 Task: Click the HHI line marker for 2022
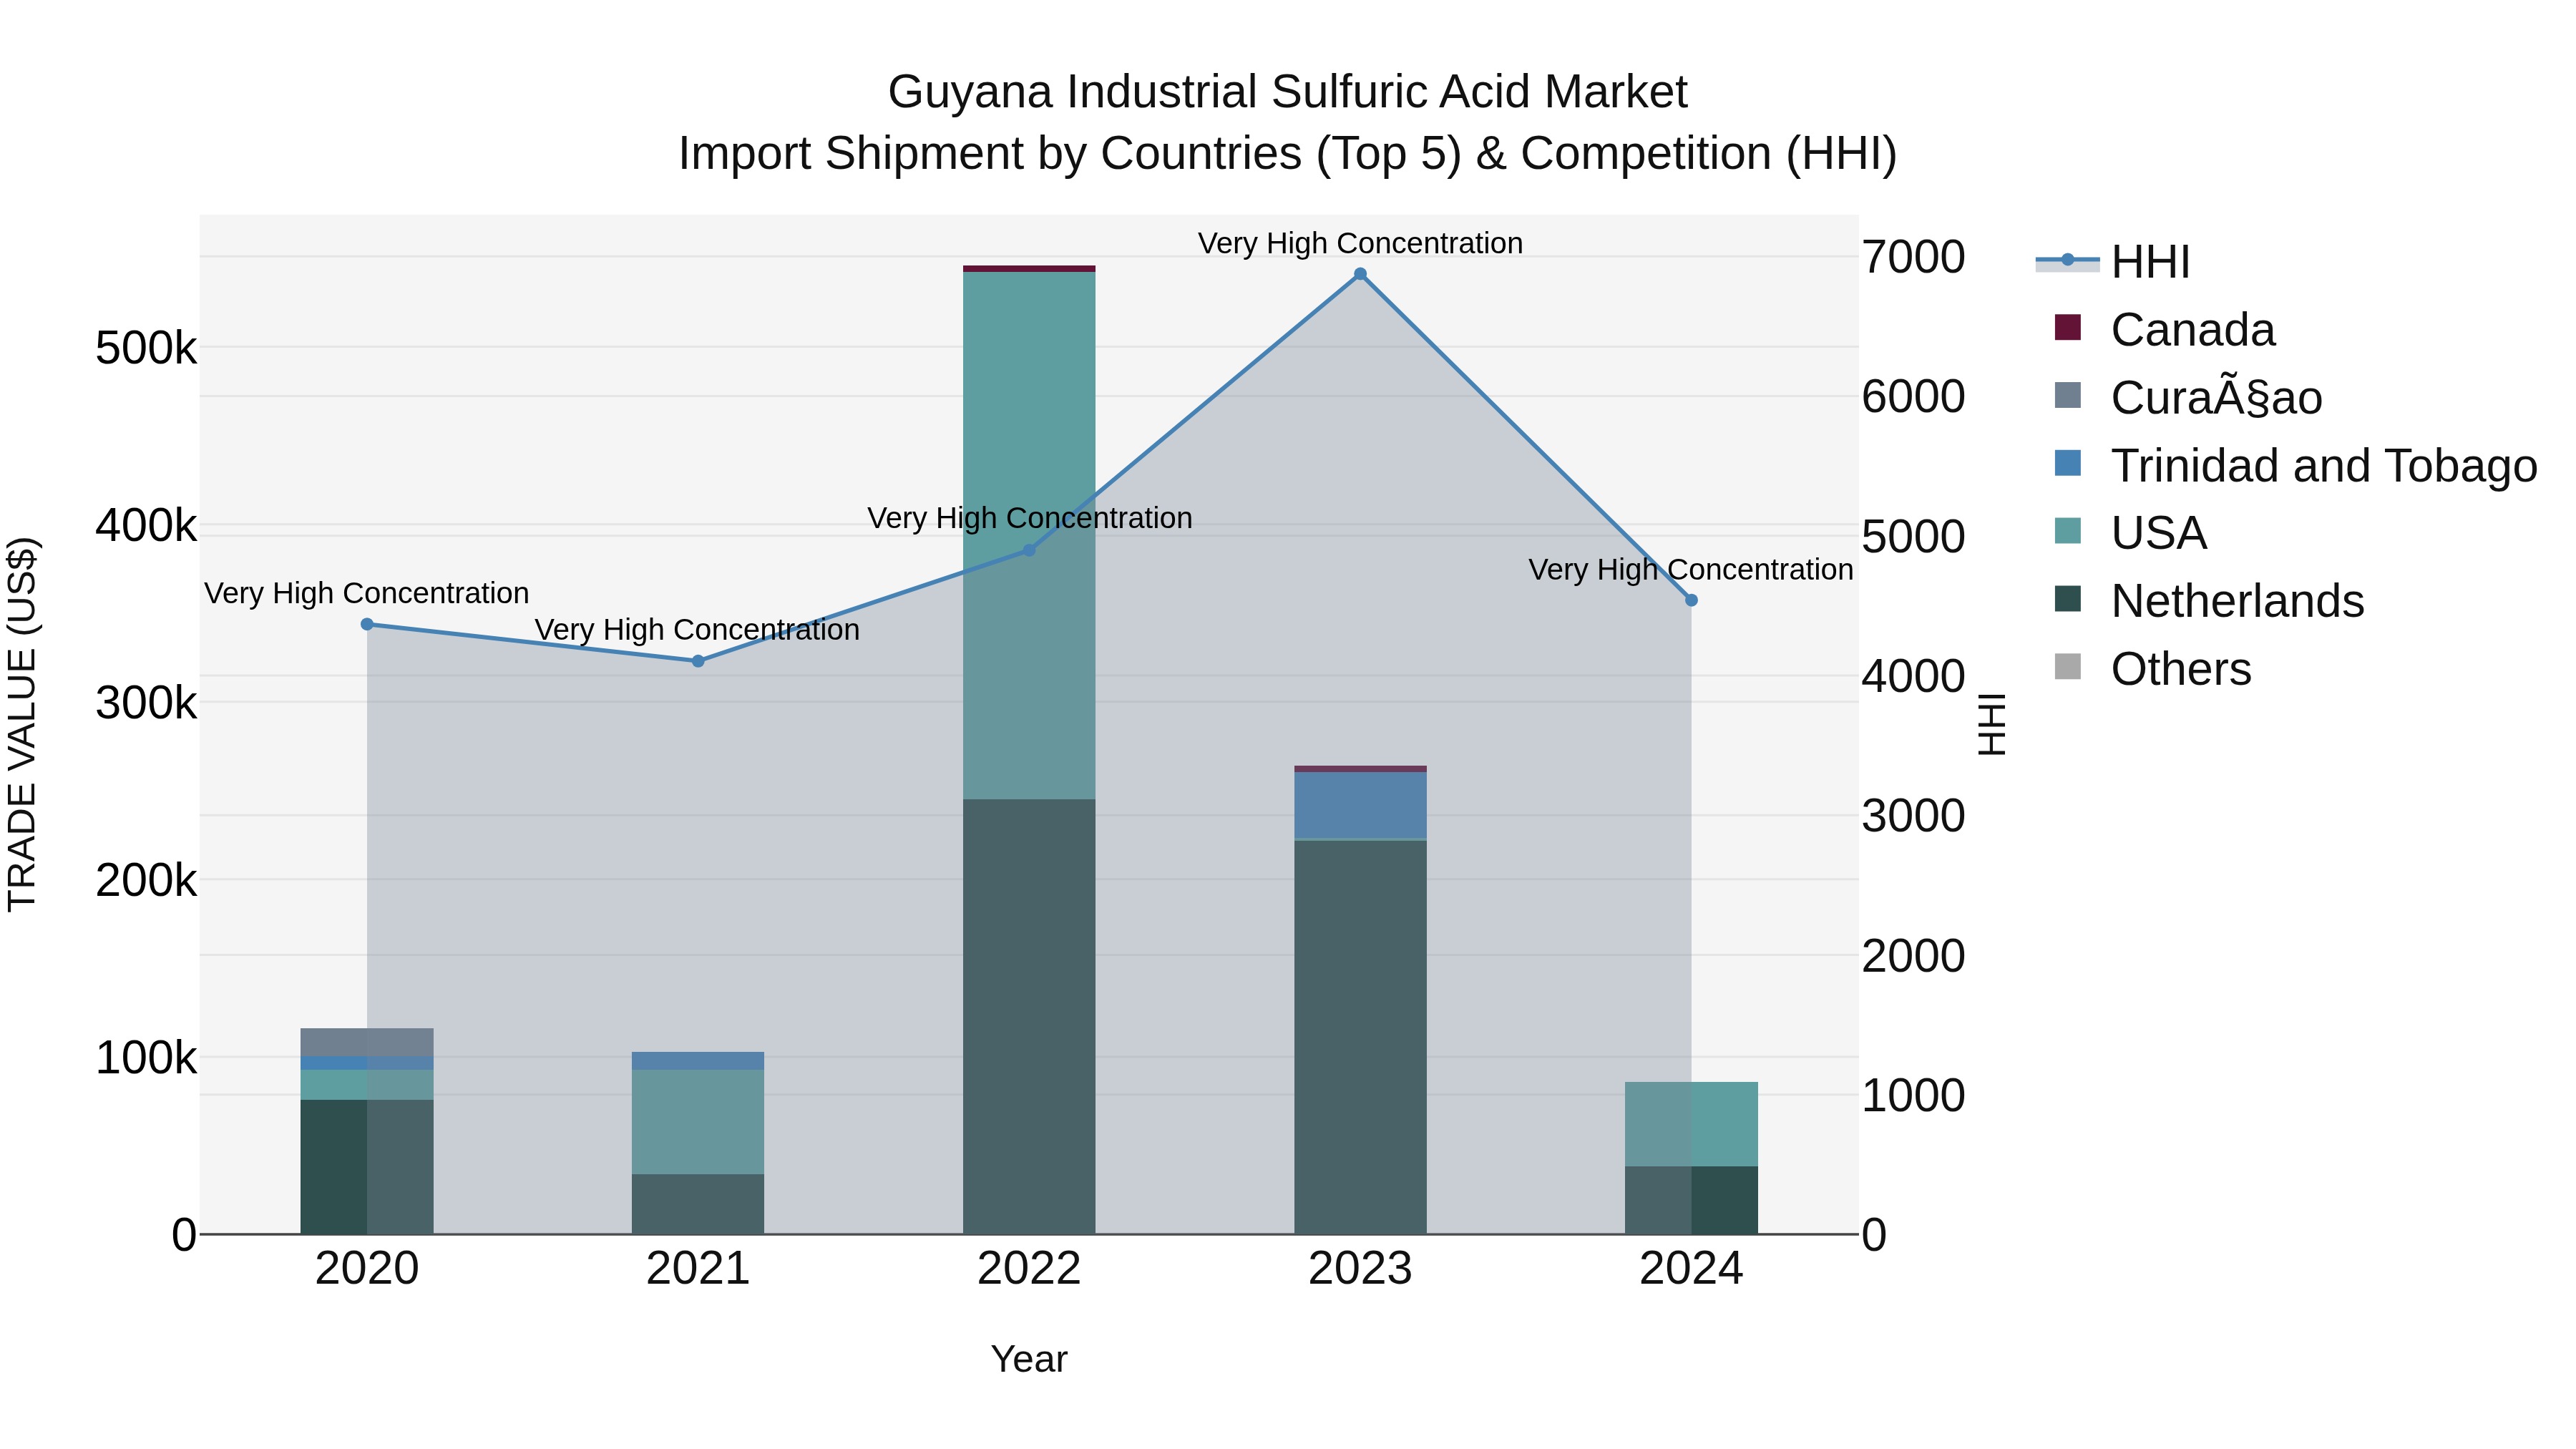tap(1029, 550)
